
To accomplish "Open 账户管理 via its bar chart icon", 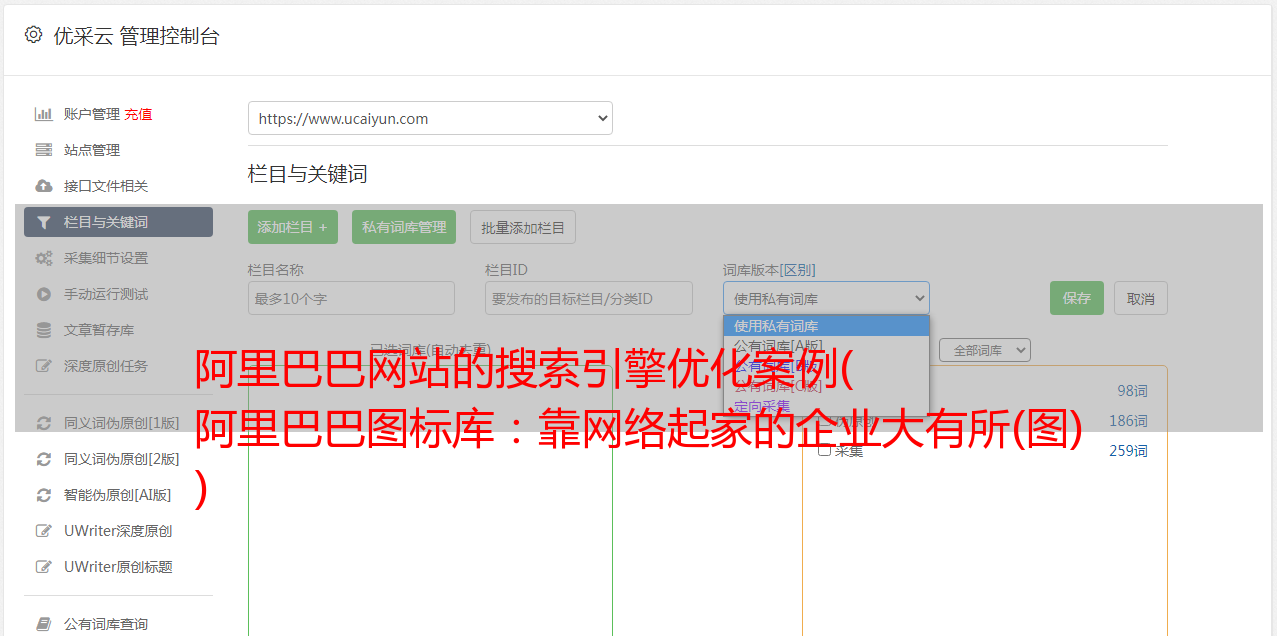I will point(44,114).
